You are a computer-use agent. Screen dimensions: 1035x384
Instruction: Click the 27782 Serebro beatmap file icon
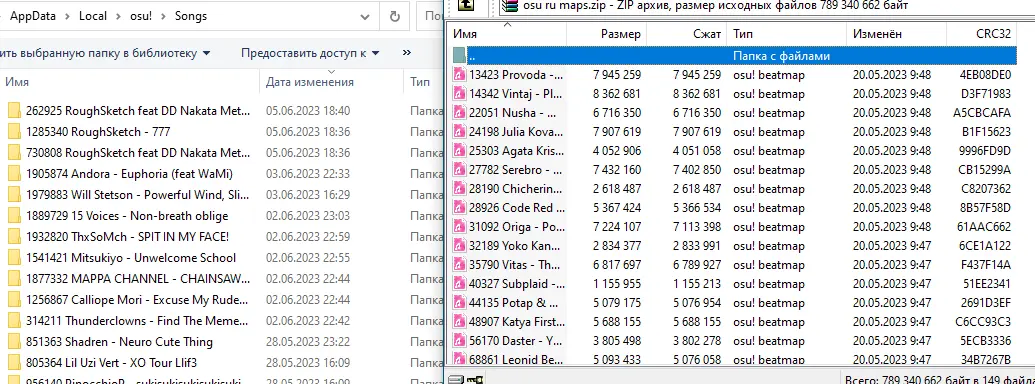pyautogui.click(x=459, y=170)
